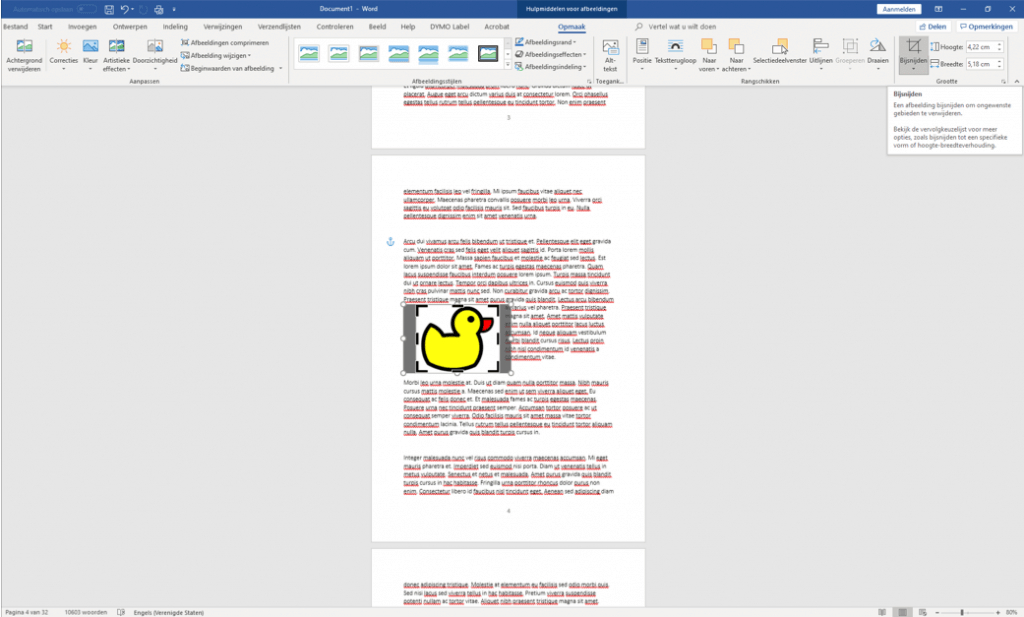Click the Draaien rotate icon
This screenshot has height=617, width=1024.
pos(878,55)
